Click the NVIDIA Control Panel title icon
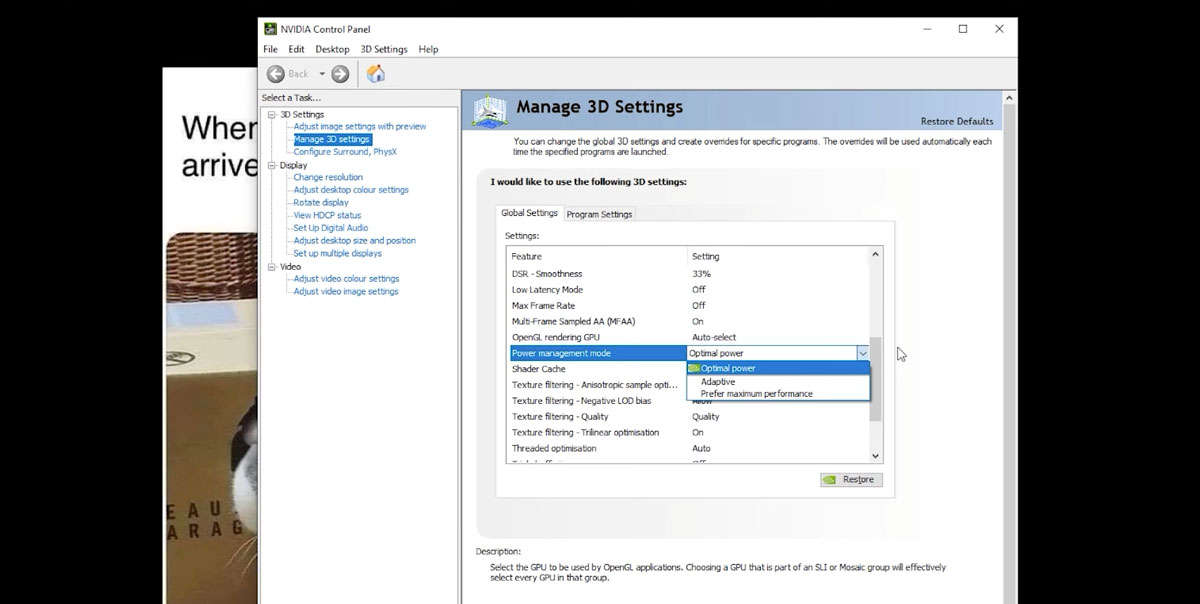1200x604 pixels. [x=270, y=29]
